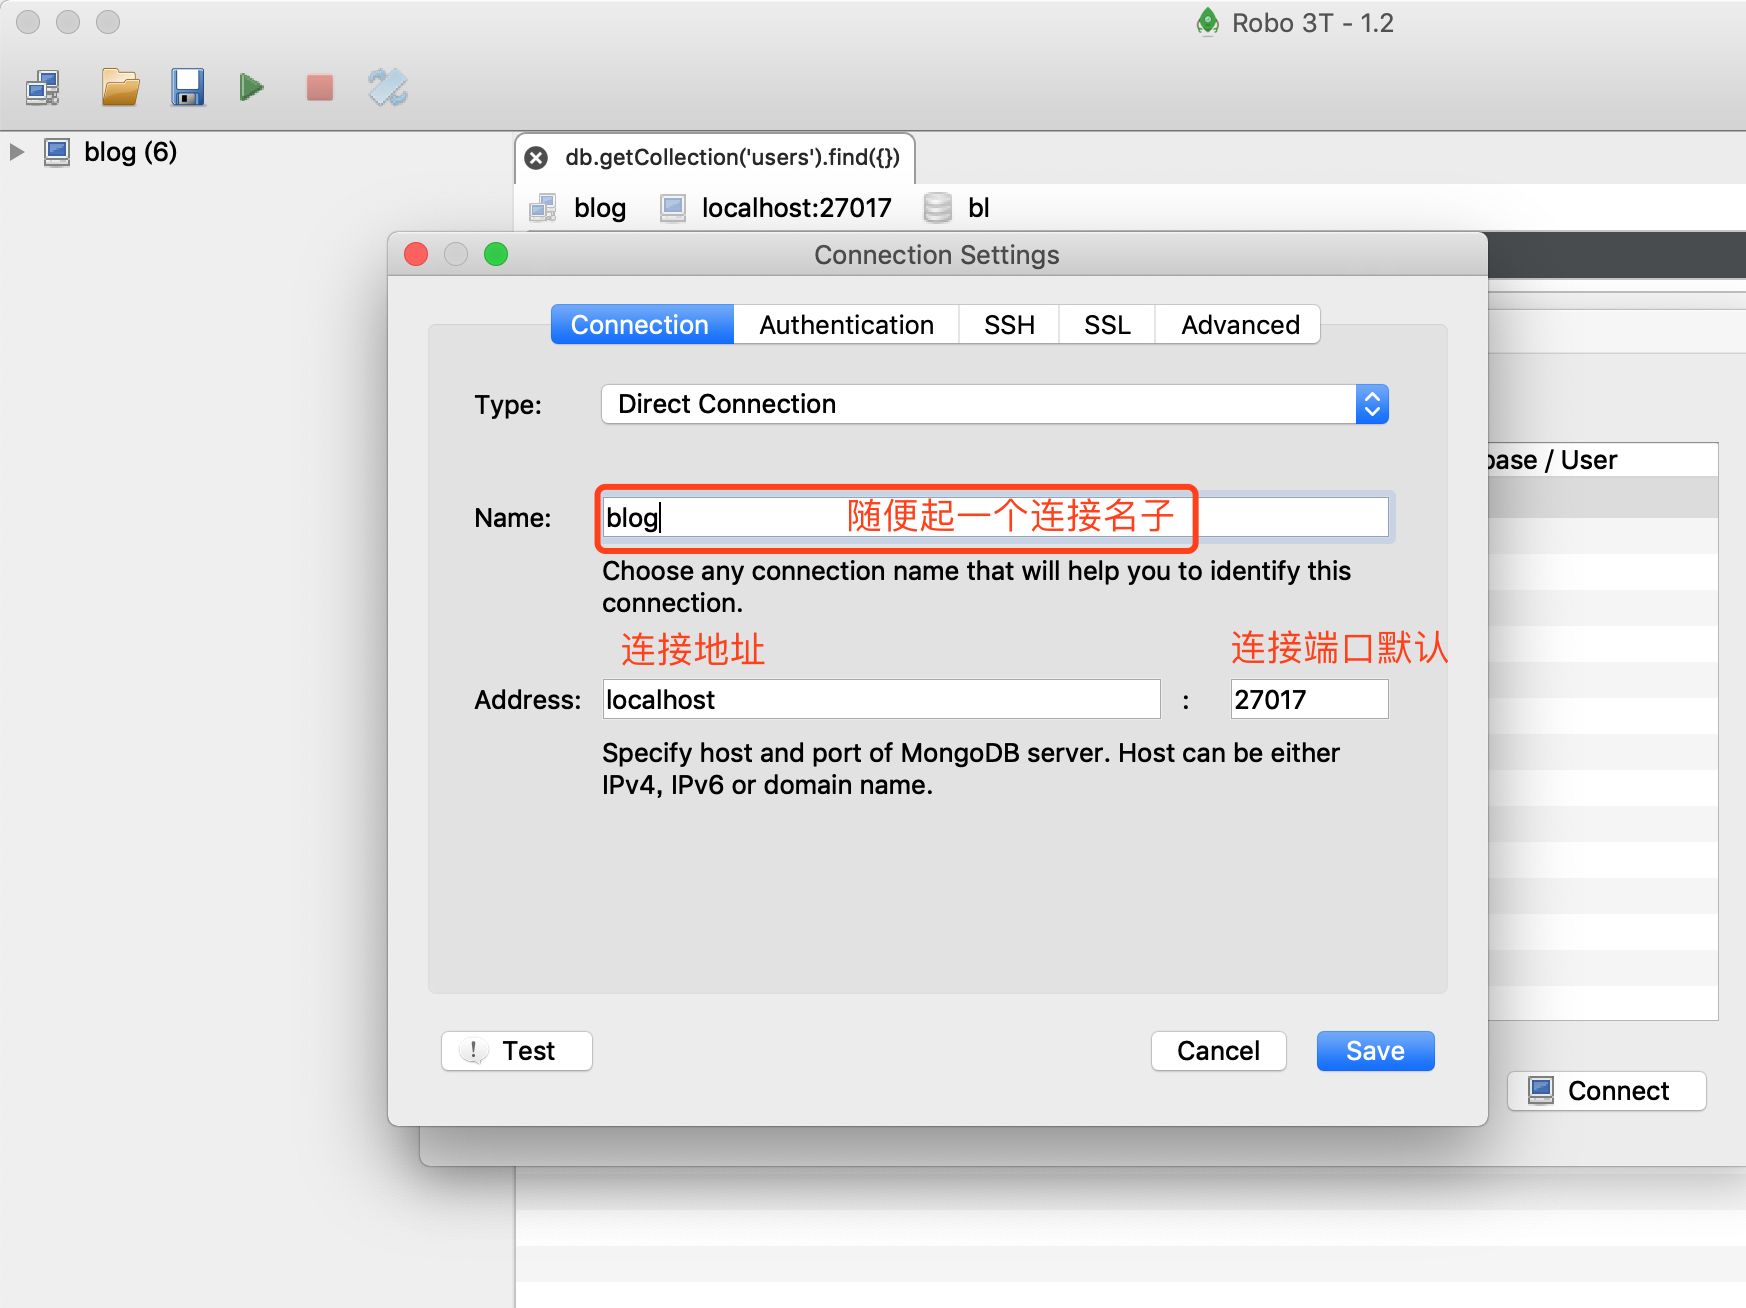Image resolution: width=1746 pixels, height=1308 pixels.
Task: Open the SSL tab
Action: (1107, 325)
